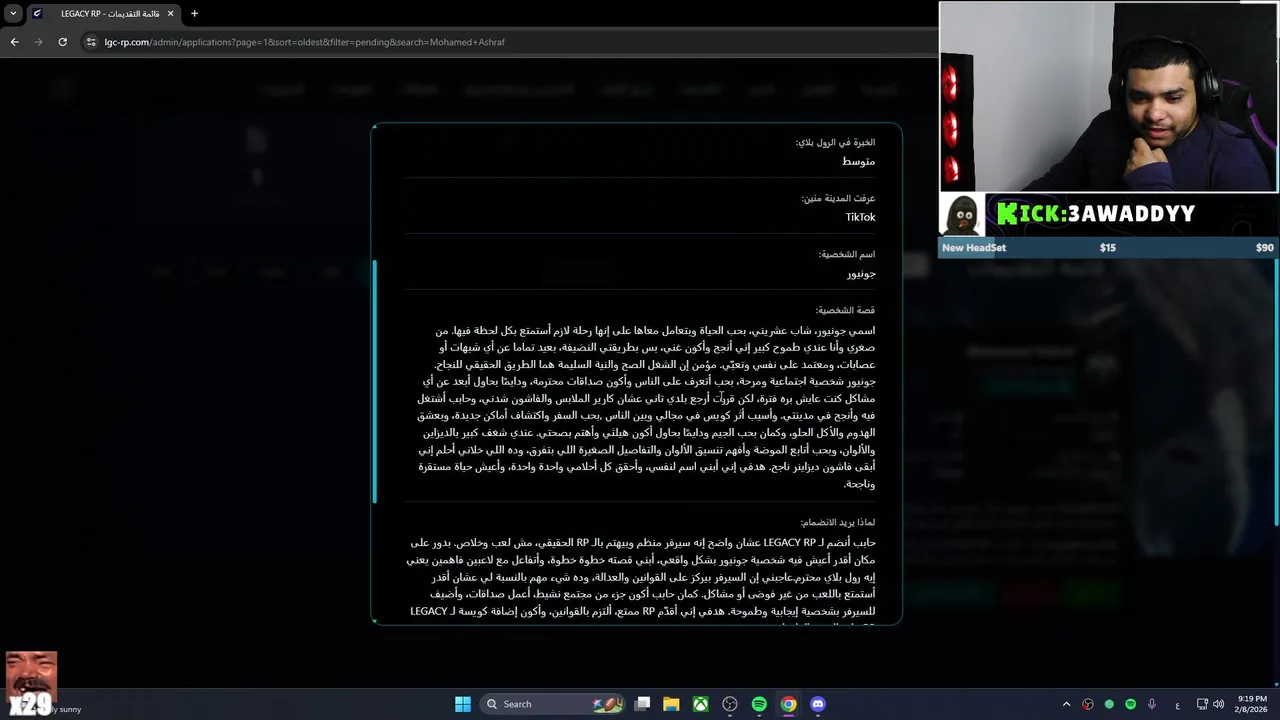Screen dimensions: 1280x720
Task: Click the OBS tray icon
Action: click(x=1088, y=704)
